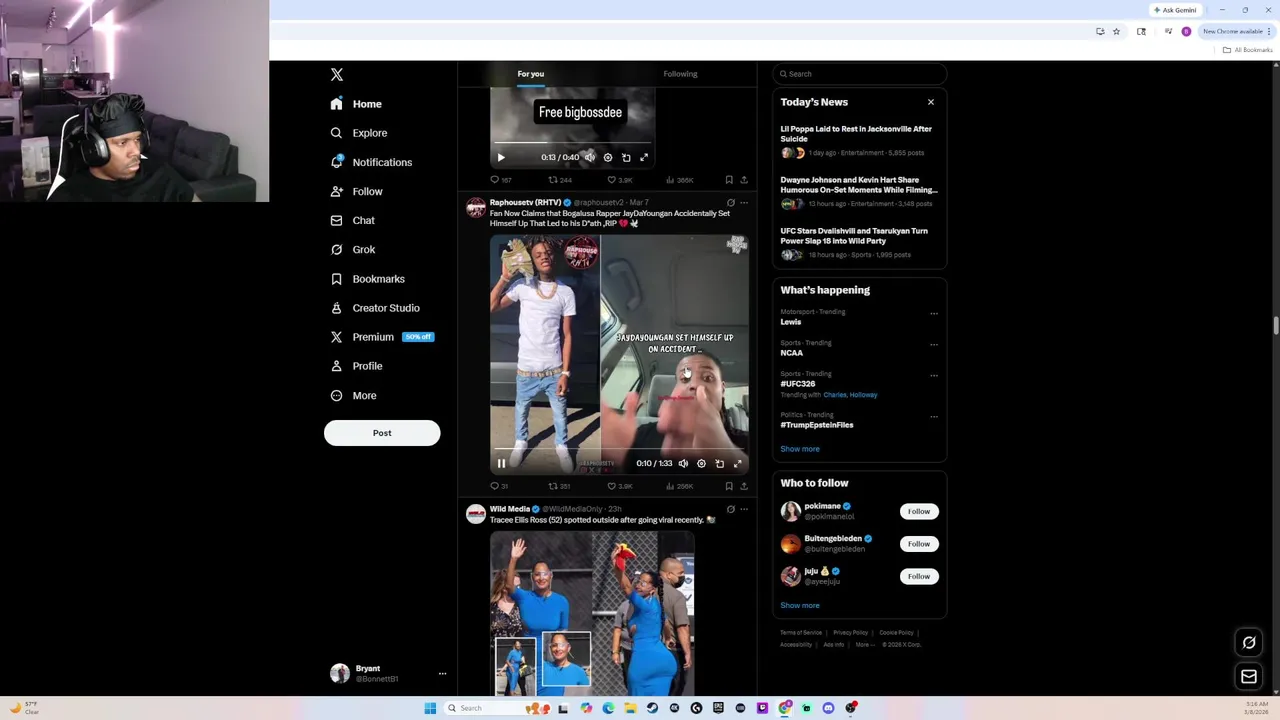
Task: Click Grok explain icon on Raphousetv post
Action: tap(731, 203)
